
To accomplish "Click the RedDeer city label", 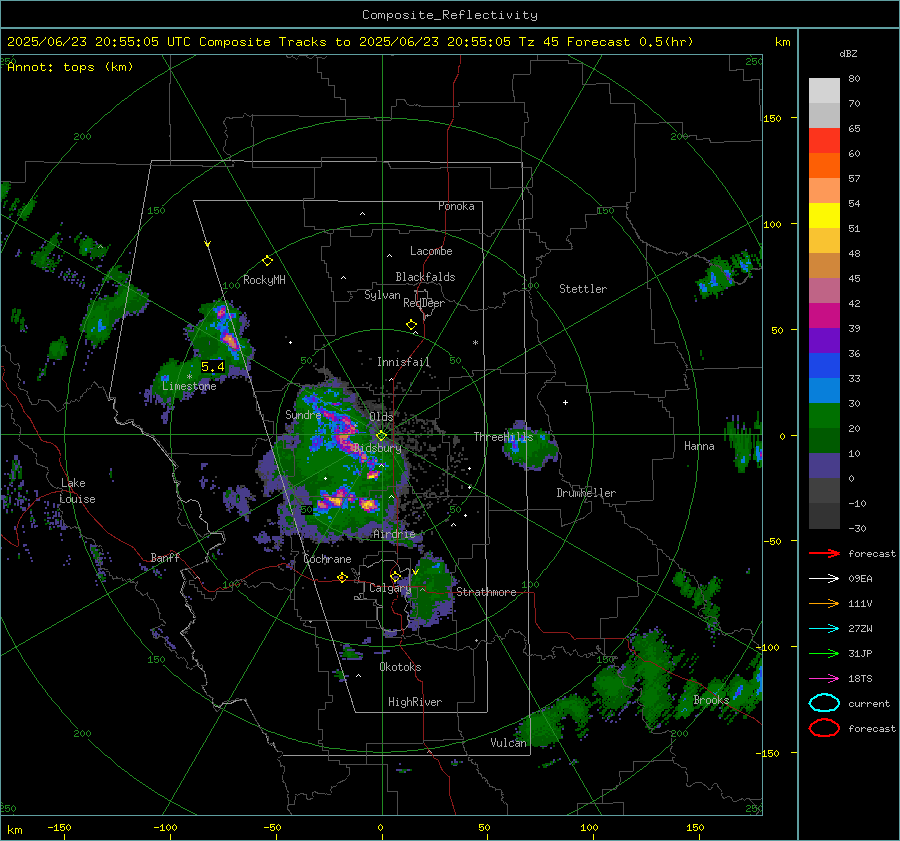I will (x=424, y=303).
